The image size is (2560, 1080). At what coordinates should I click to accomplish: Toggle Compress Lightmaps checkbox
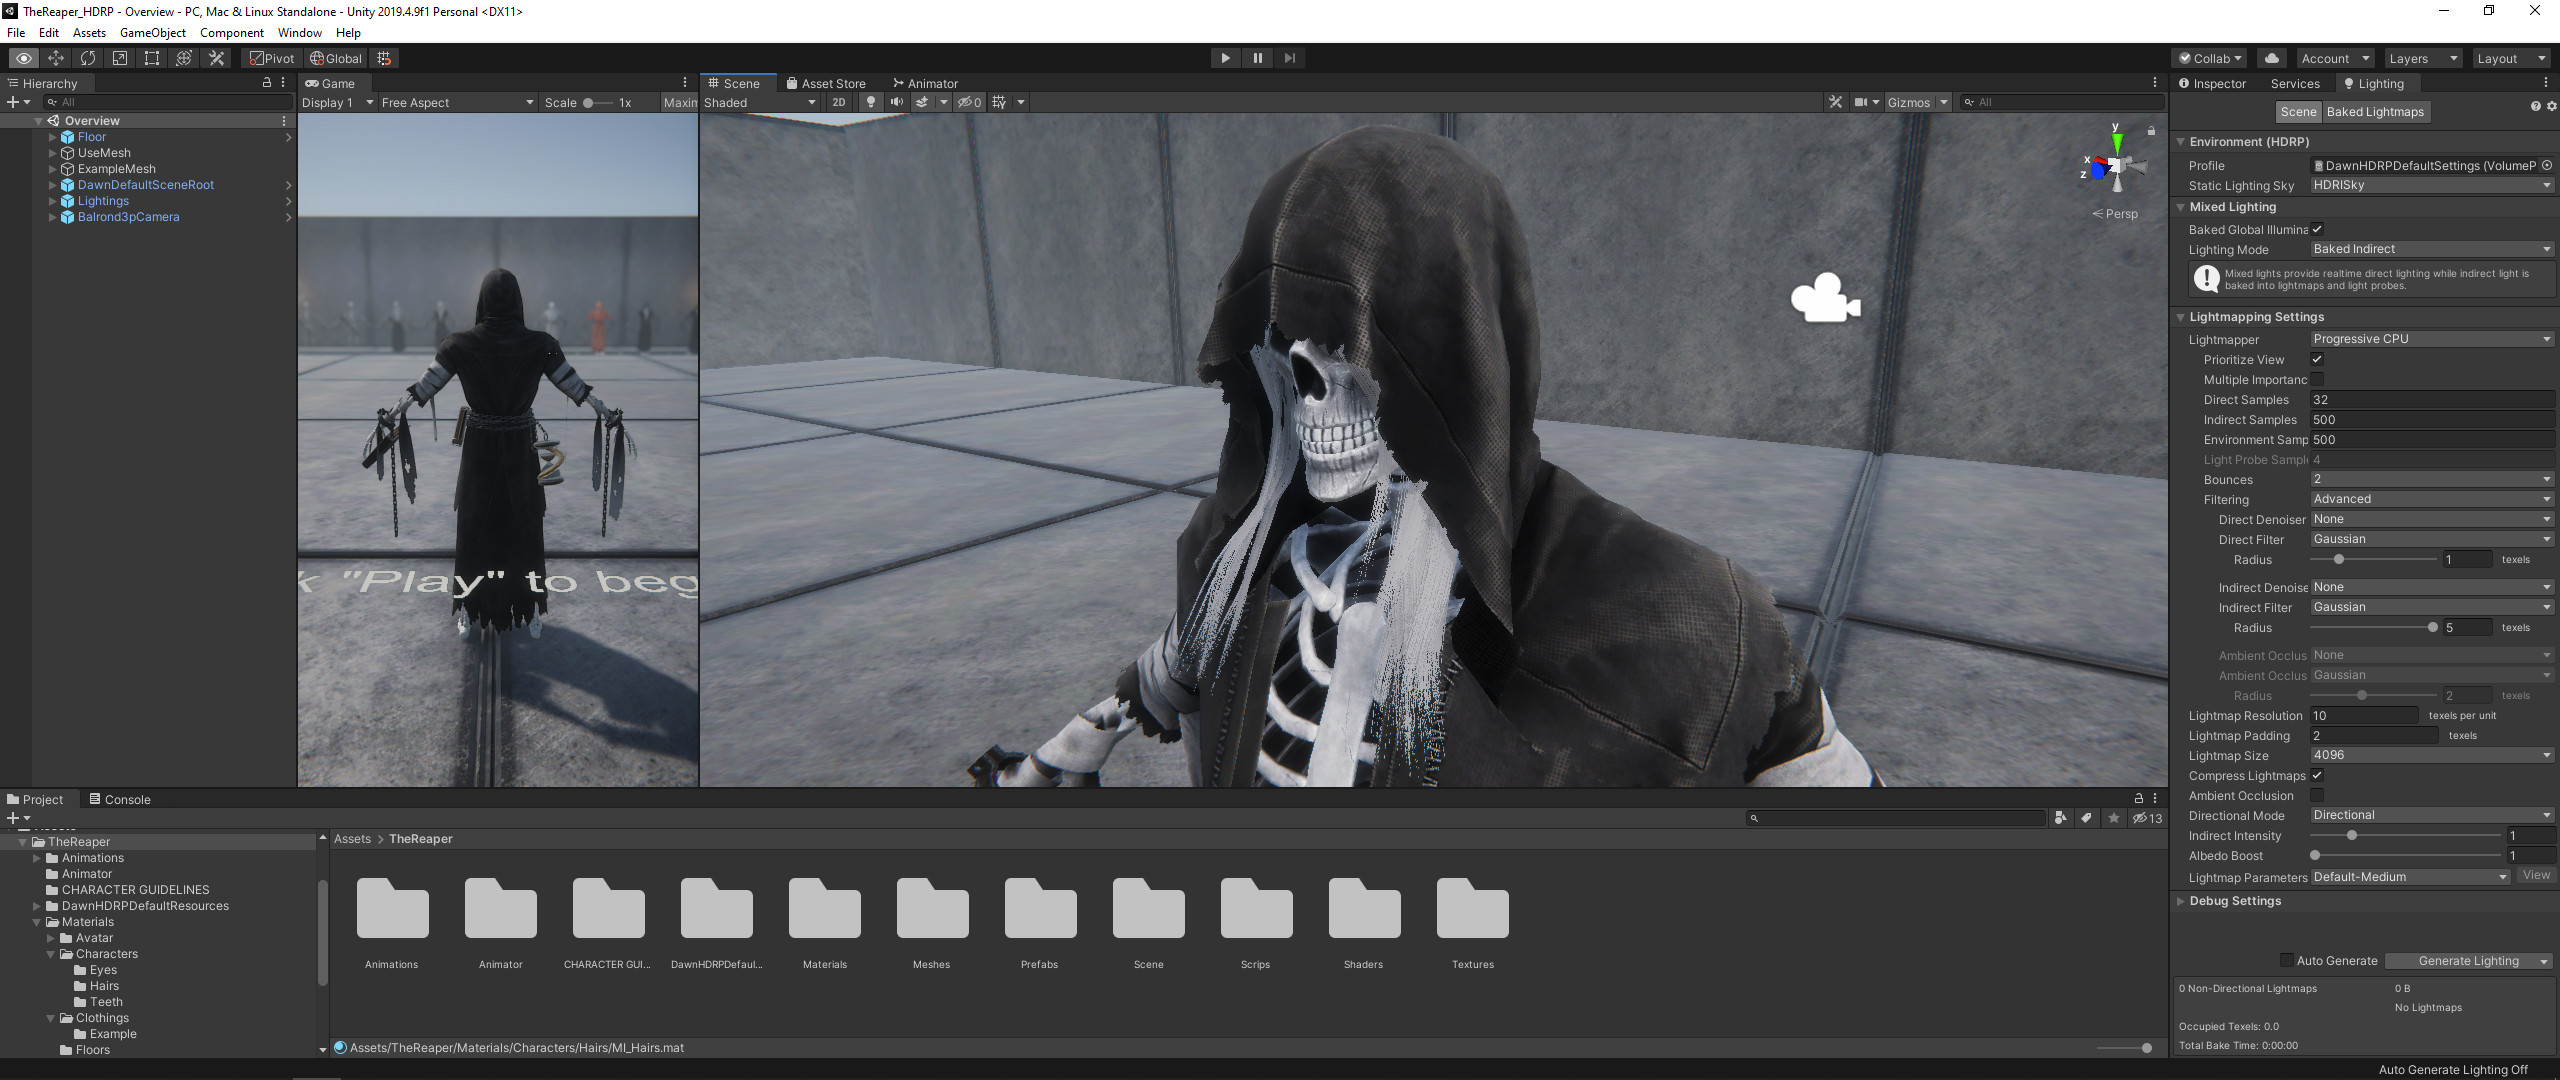2317,775
